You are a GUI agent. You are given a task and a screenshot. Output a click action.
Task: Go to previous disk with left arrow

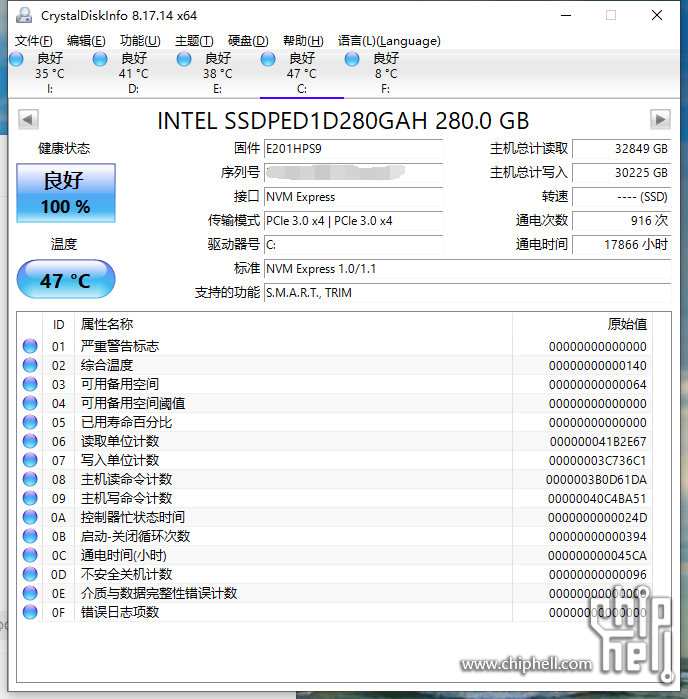[x=28, y=119]
